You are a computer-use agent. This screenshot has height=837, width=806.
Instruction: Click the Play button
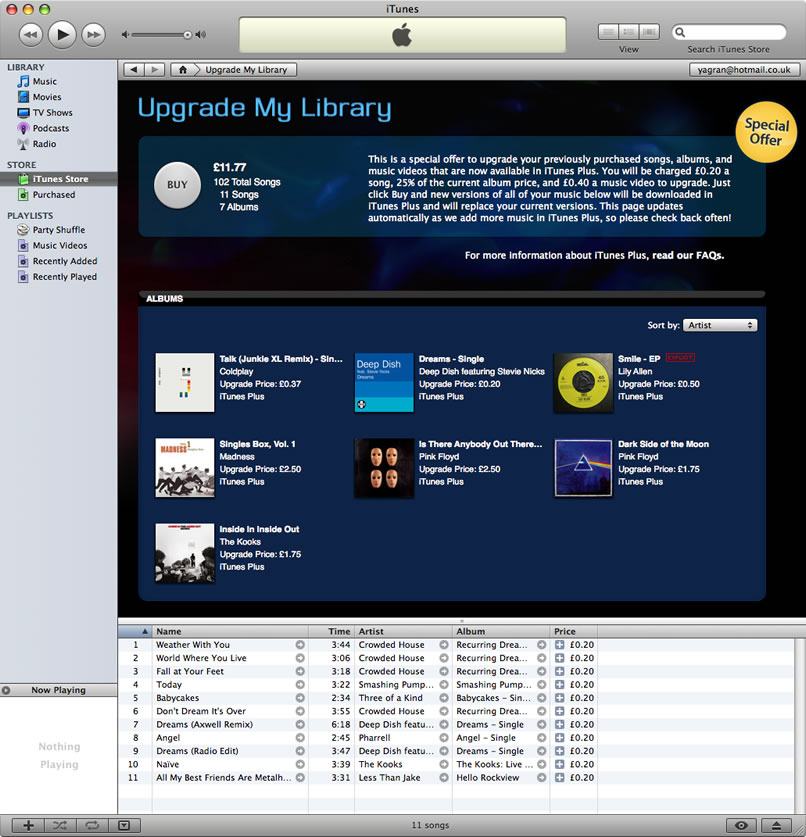[x=62, y=35]
